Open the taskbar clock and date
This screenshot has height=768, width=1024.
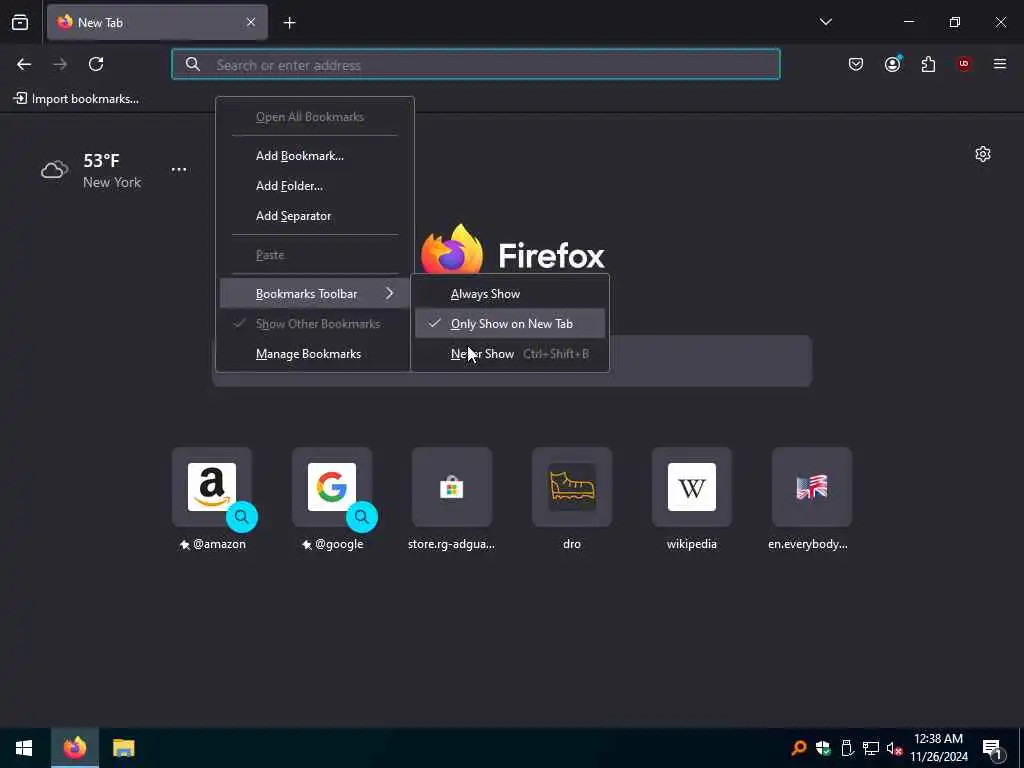tap(939, 748)
